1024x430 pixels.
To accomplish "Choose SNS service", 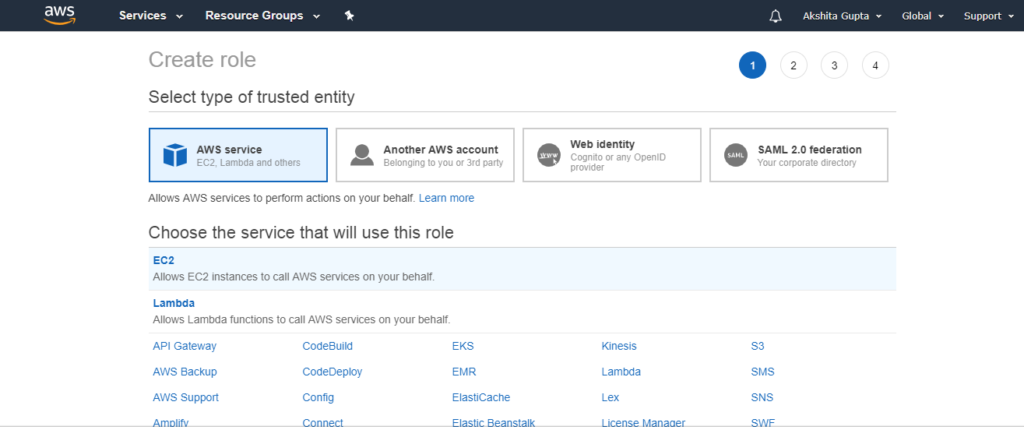I will click(762, 397).
